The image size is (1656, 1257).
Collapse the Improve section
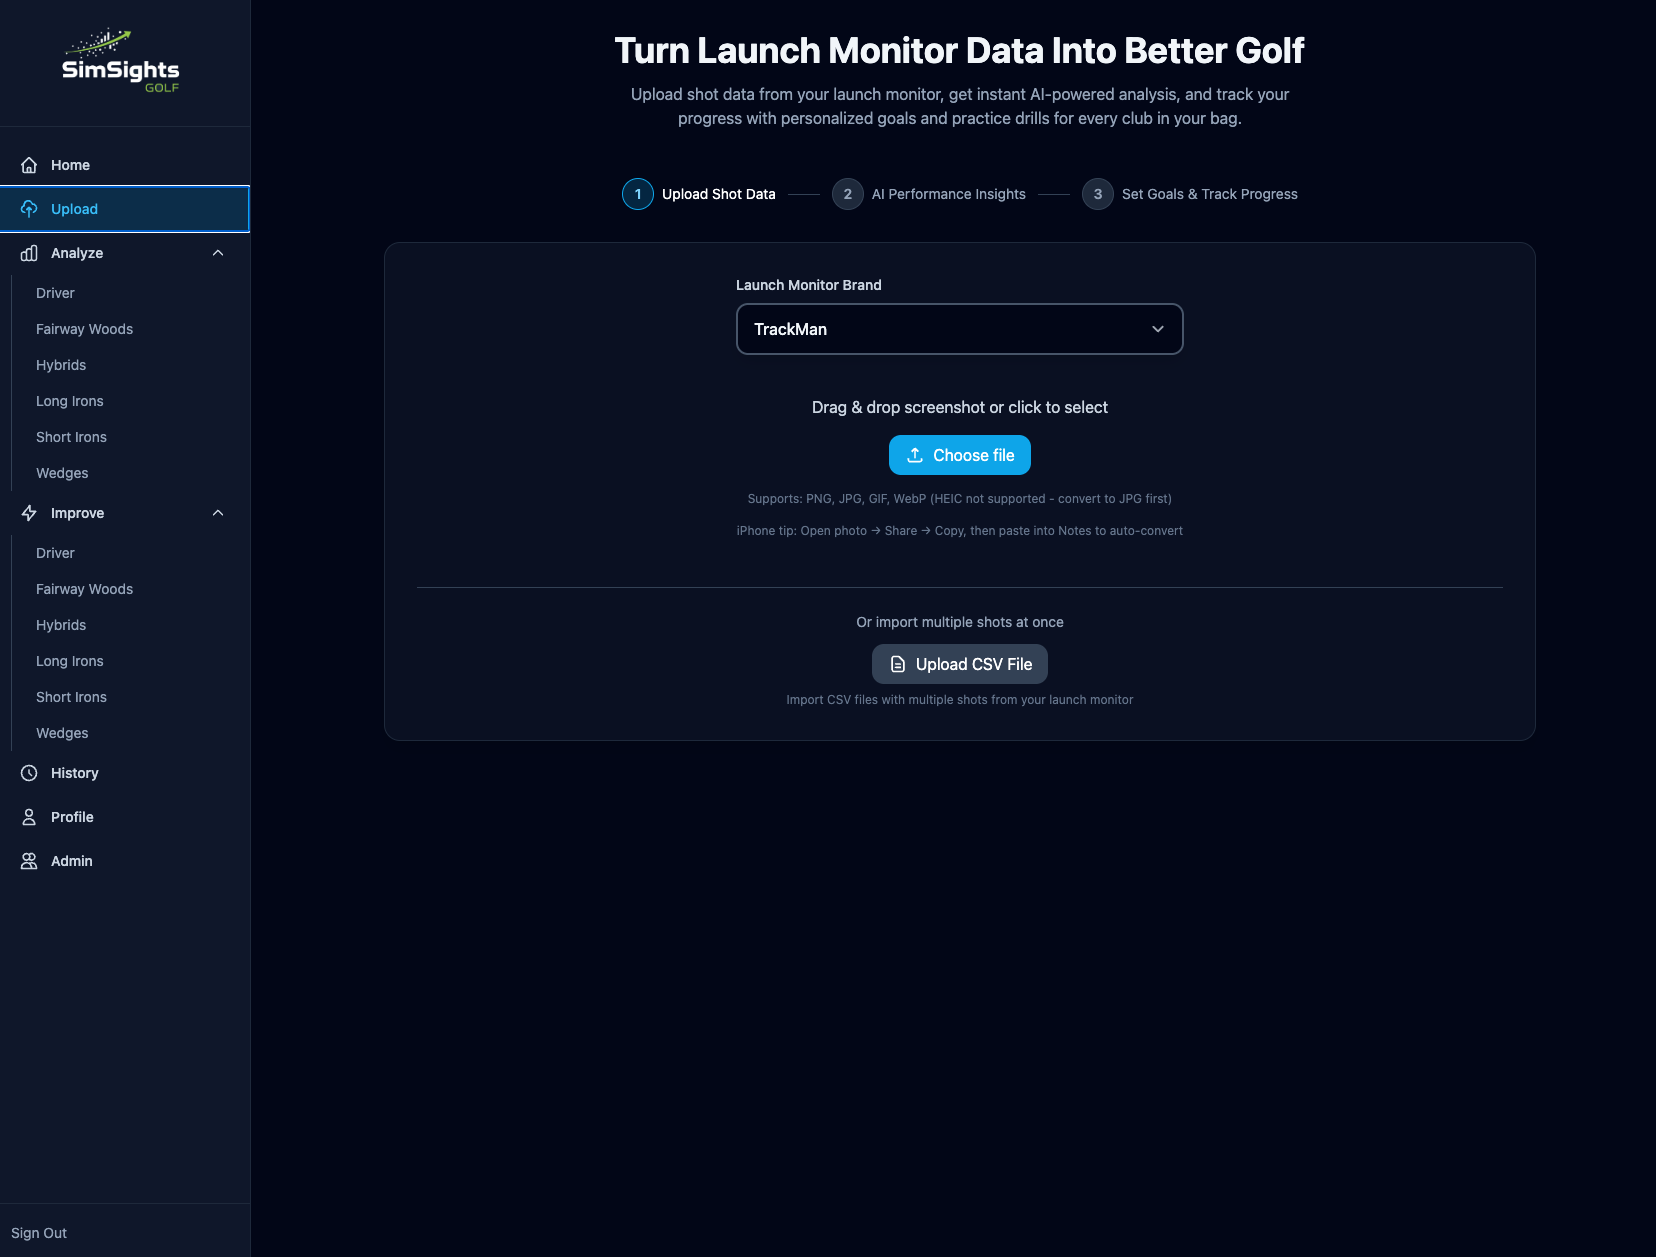click(218, 512)
